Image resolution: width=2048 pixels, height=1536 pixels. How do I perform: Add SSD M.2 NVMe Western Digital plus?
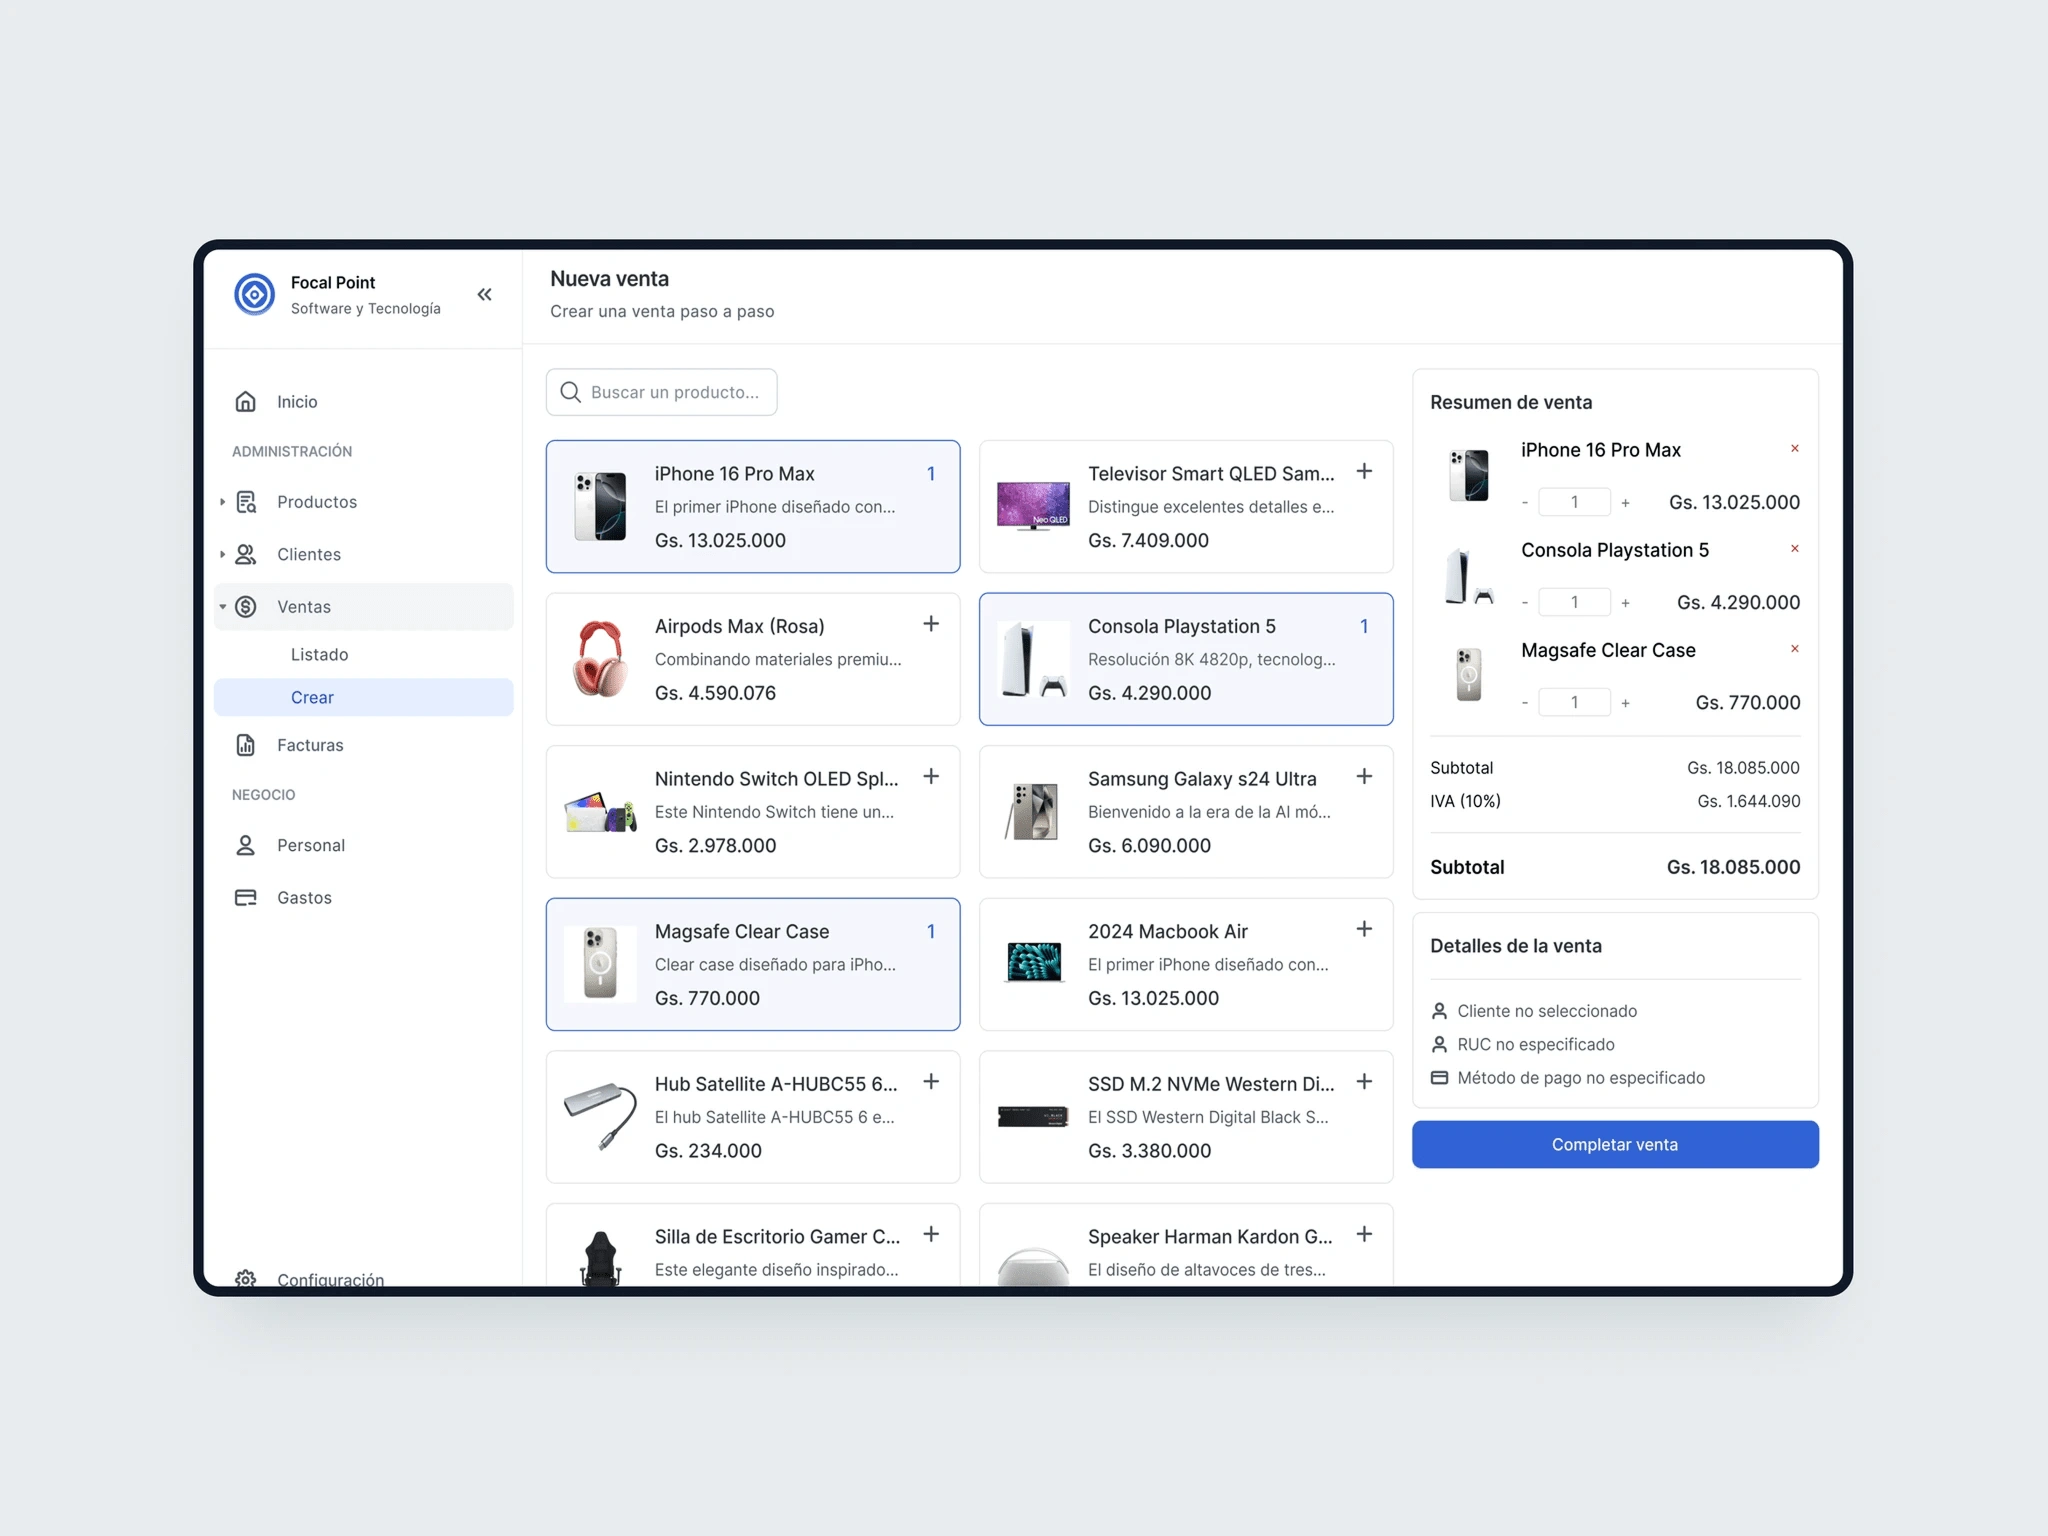[x=1364, y=1081]
